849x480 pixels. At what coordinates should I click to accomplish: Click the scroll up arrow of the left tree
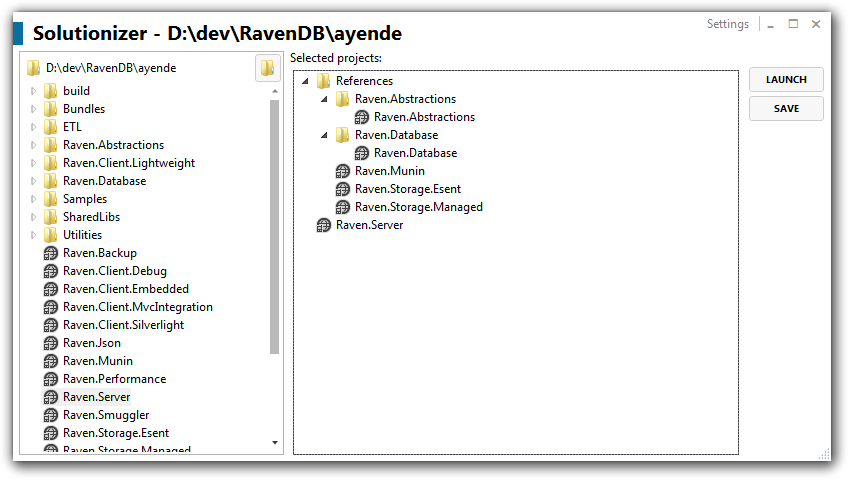(275, 91)
